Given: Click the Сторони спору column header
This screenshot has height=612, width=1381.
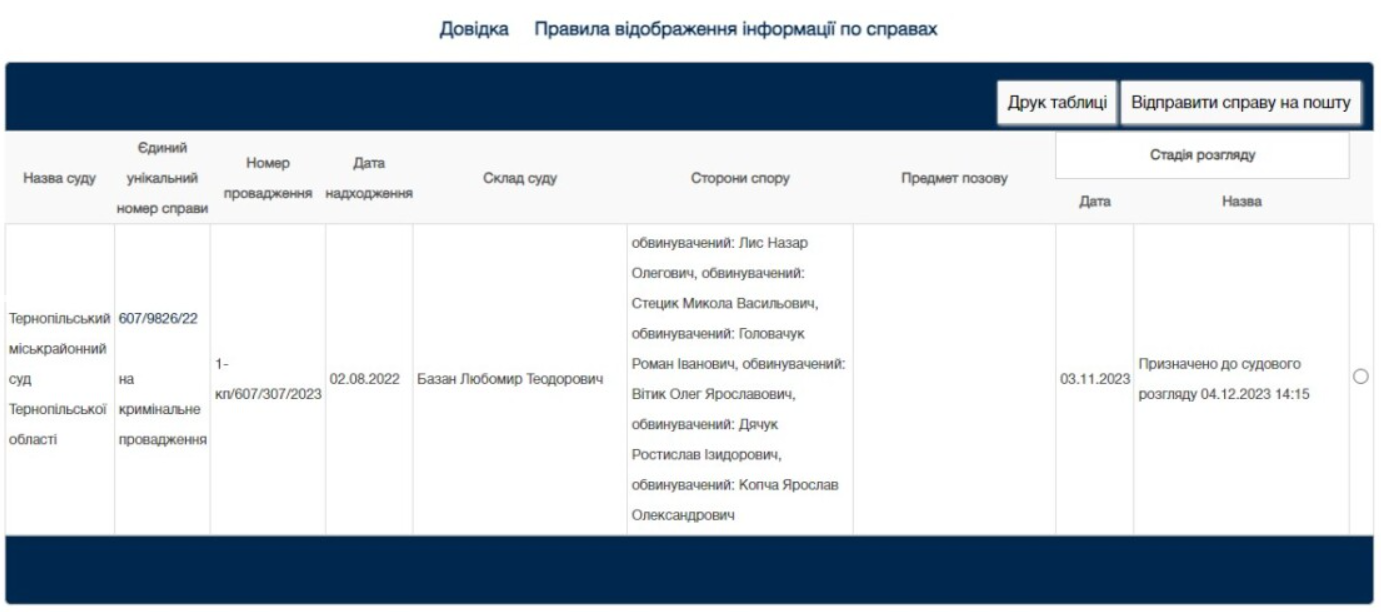Looking at the screenshot, I should coord(740,178).
